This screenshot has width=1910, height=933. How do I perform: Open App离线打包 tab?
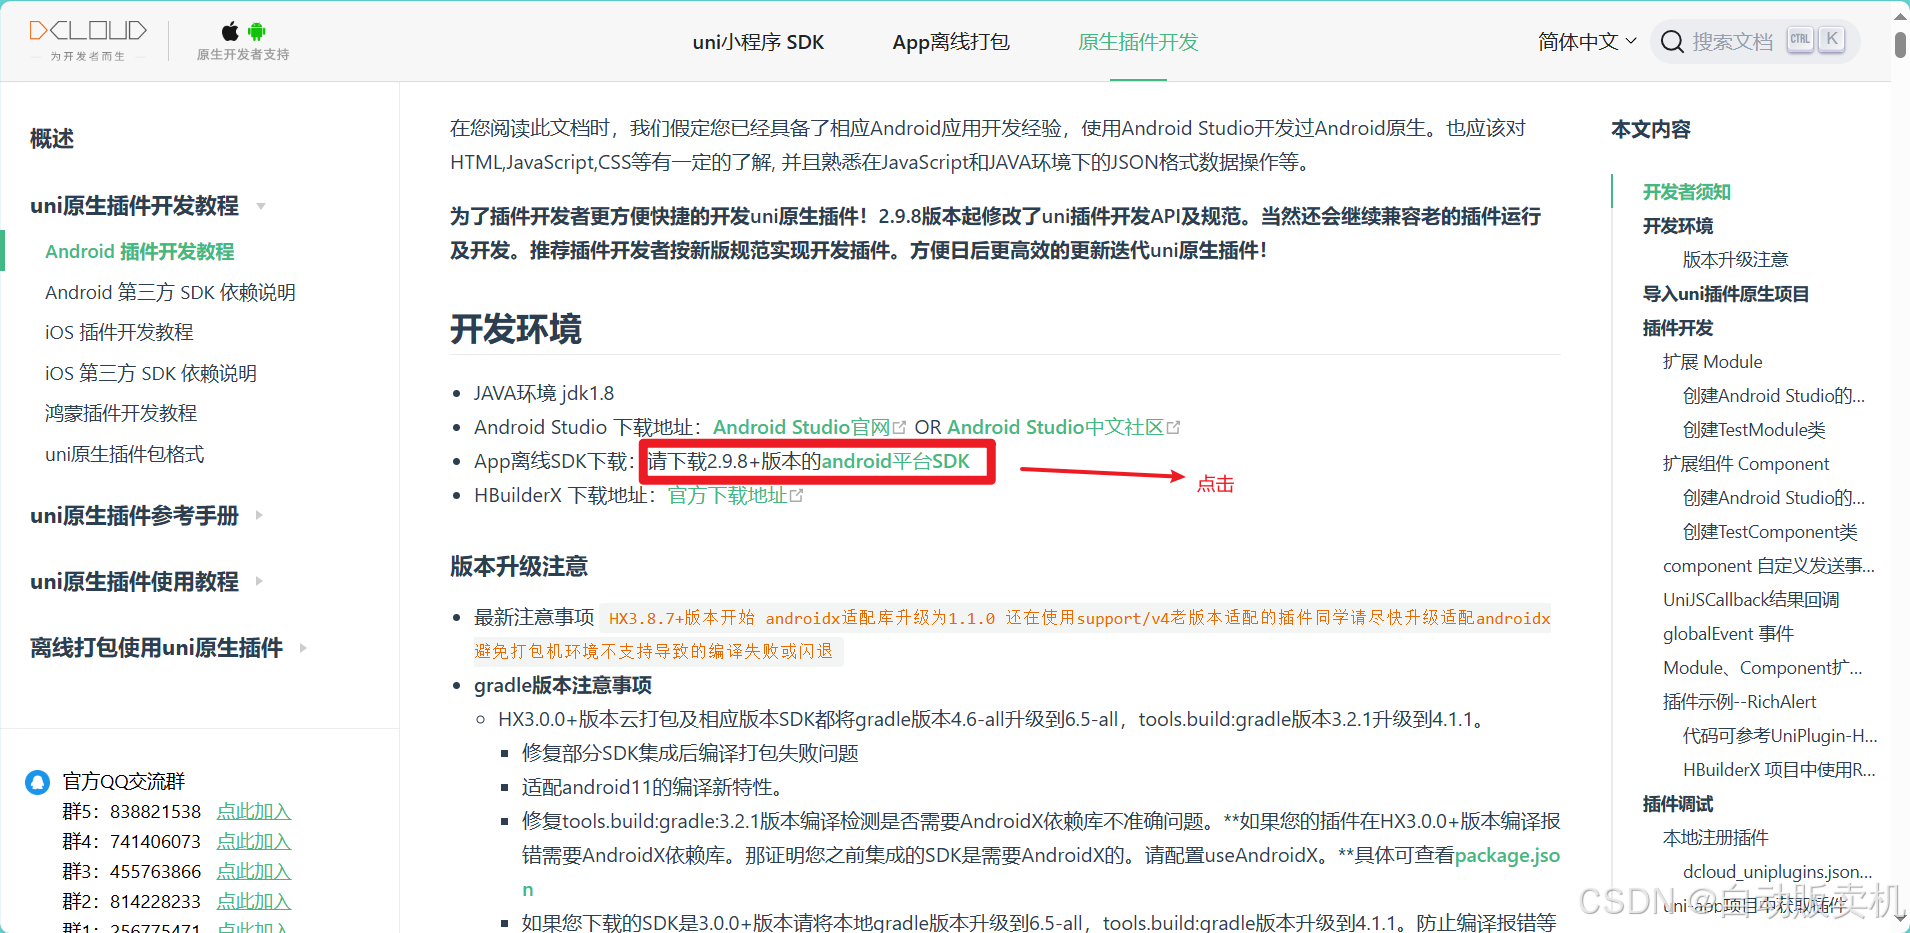pos(951,42)
